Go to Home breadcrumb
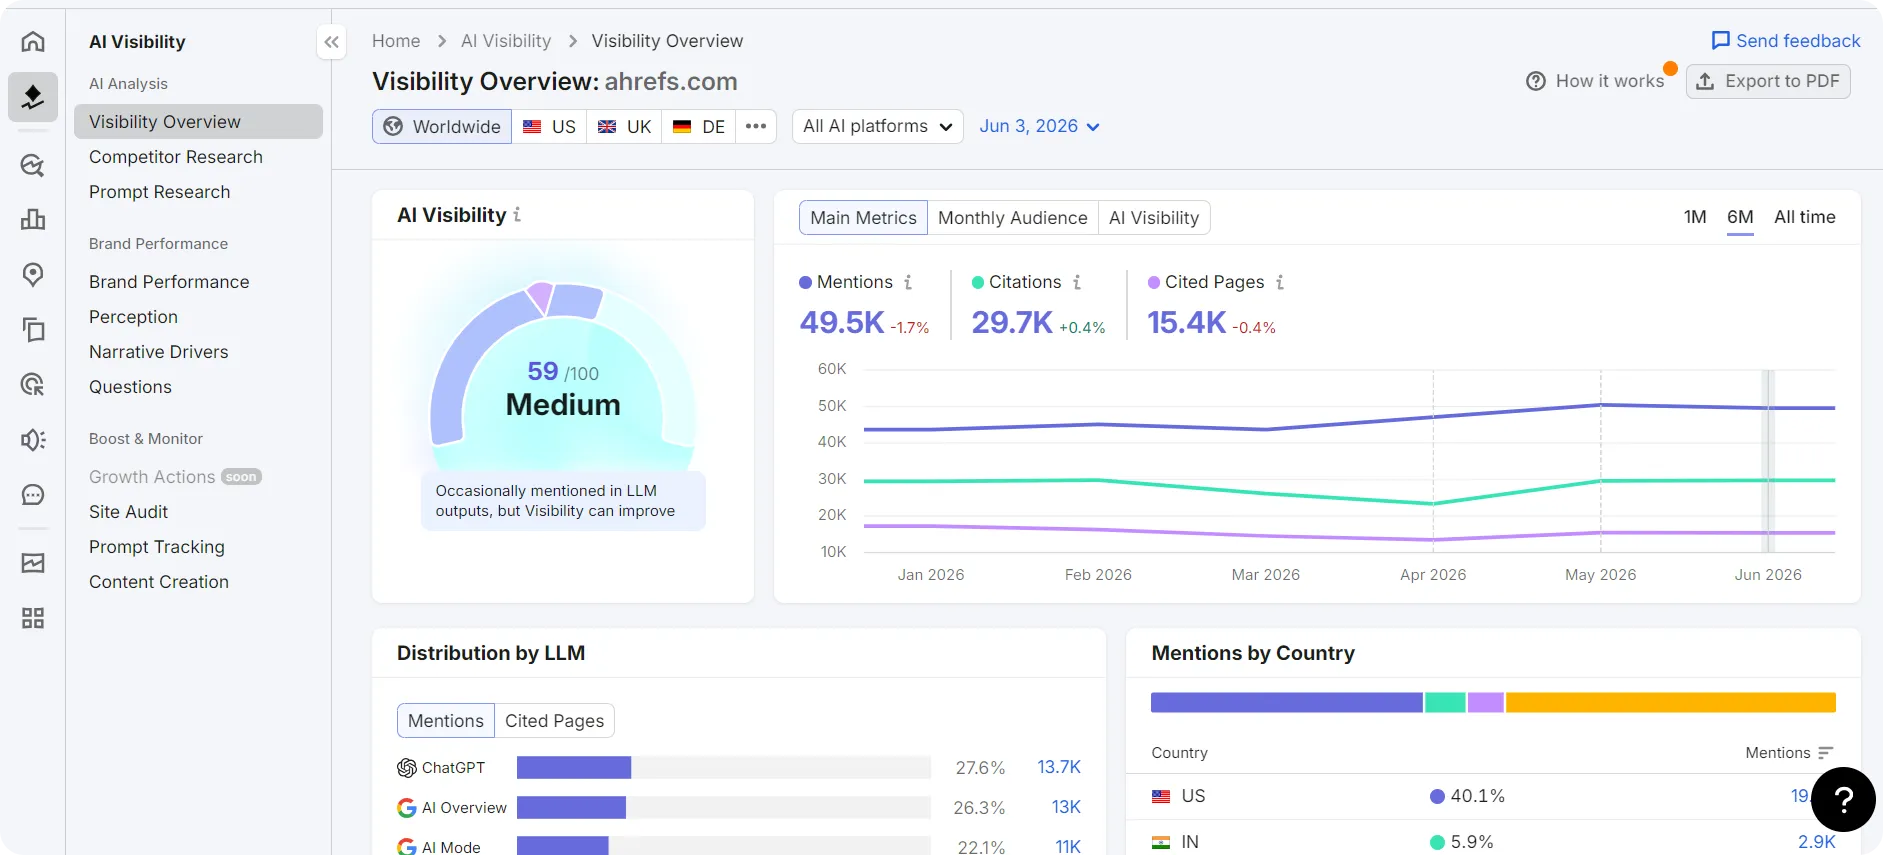 tap(396, 41)
